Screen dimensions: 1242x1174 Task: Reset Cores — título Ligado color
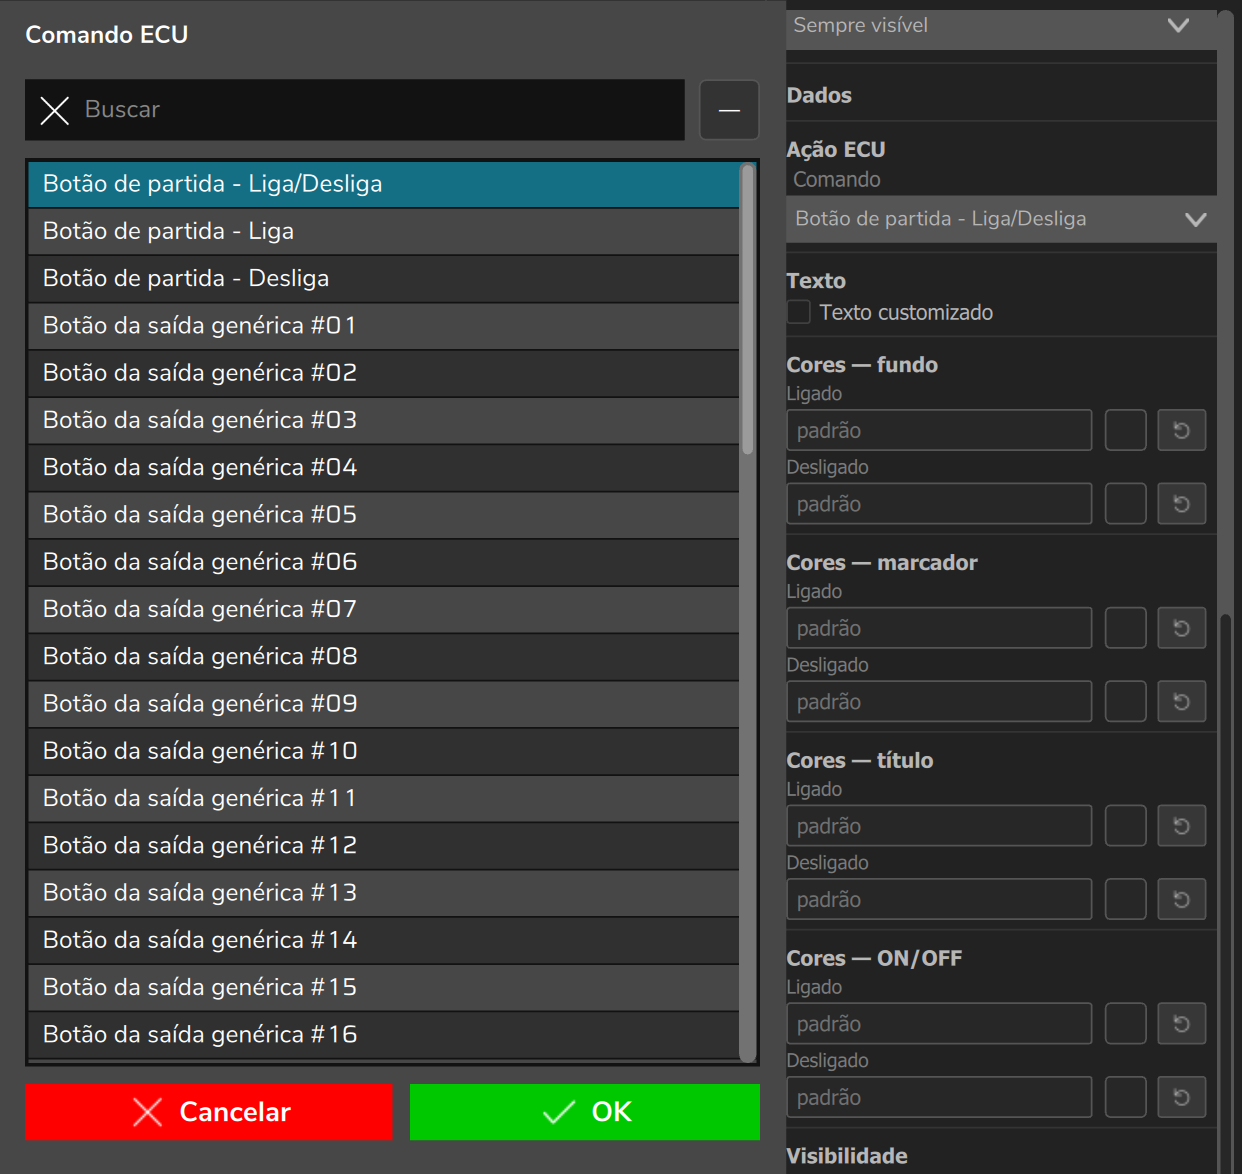point(1181,826)
